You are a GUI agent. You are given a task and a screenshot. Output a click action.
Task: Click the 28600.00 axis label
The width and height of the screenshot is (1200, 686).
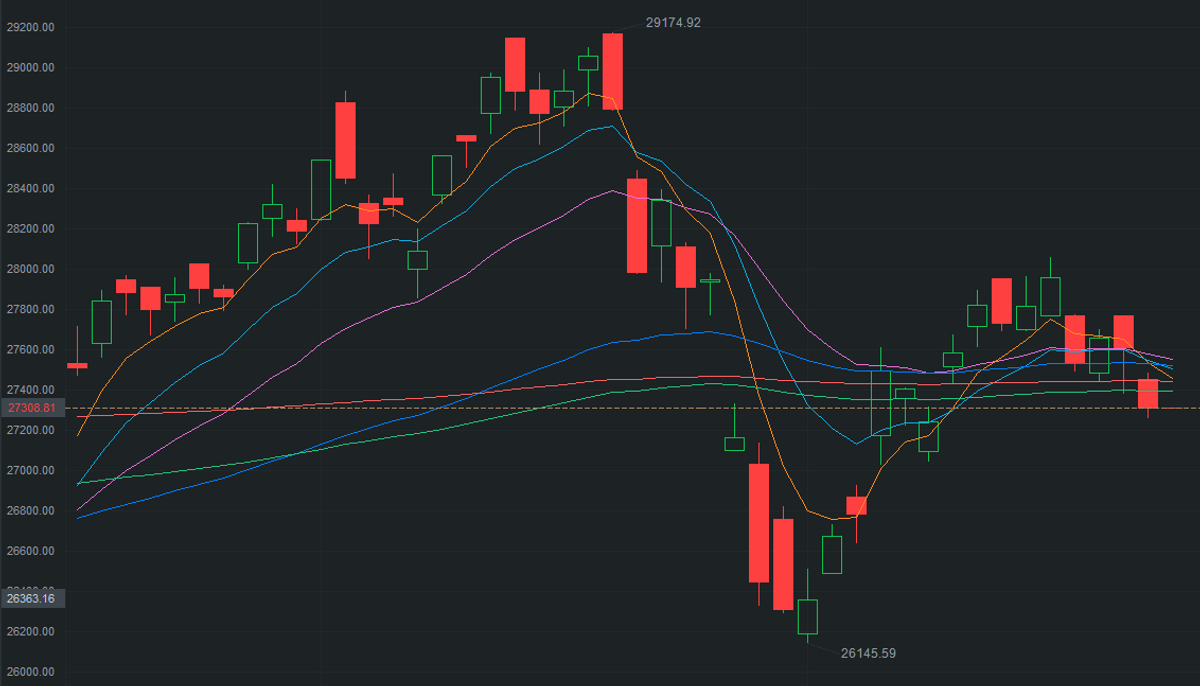[33, 148]
